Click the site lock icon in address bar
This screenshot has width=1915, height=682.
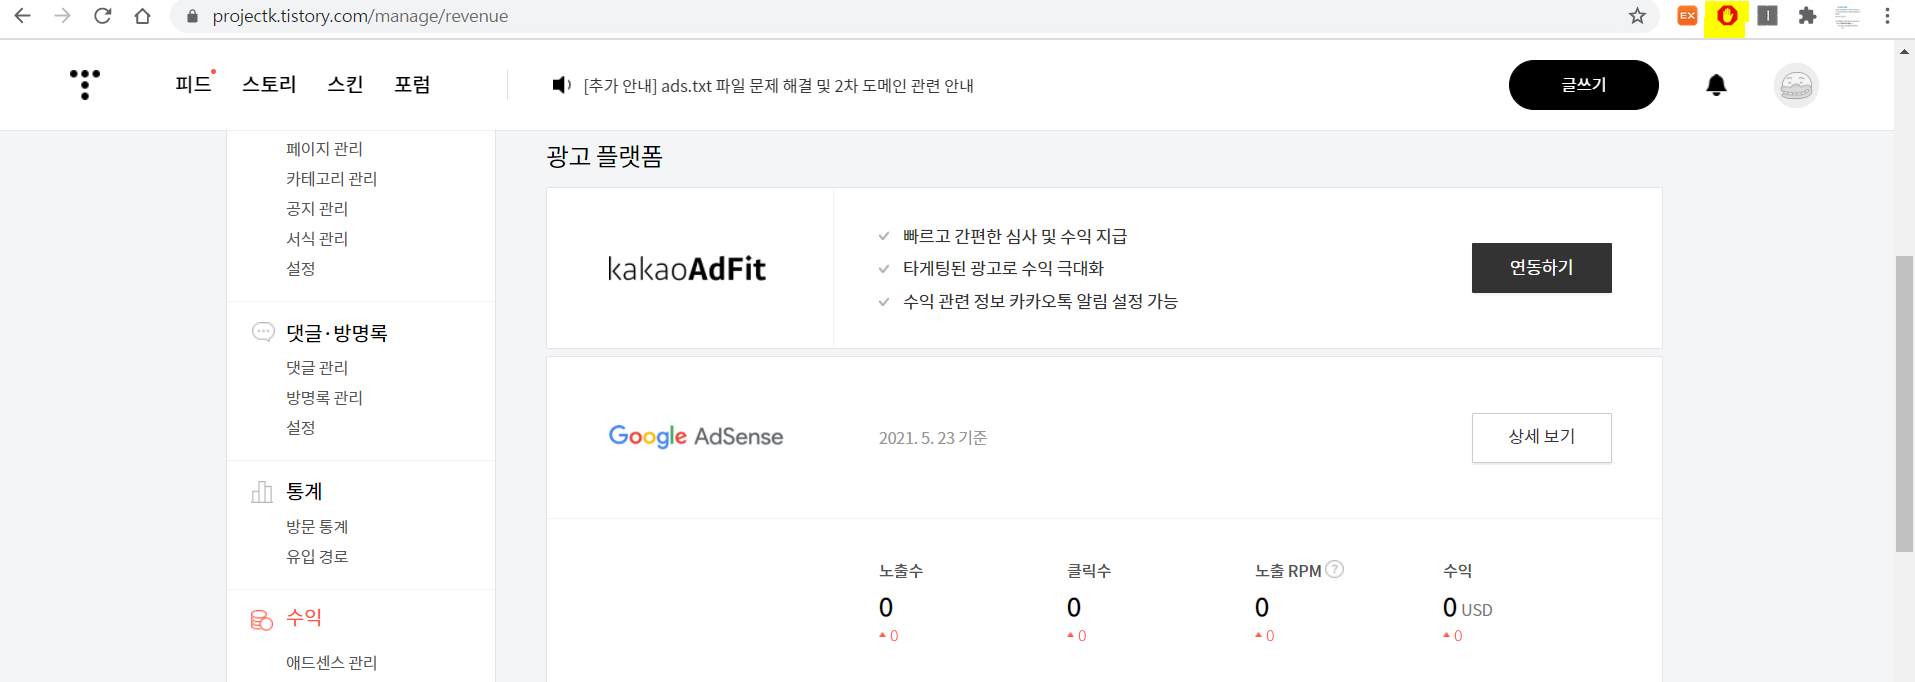[193, 16]
